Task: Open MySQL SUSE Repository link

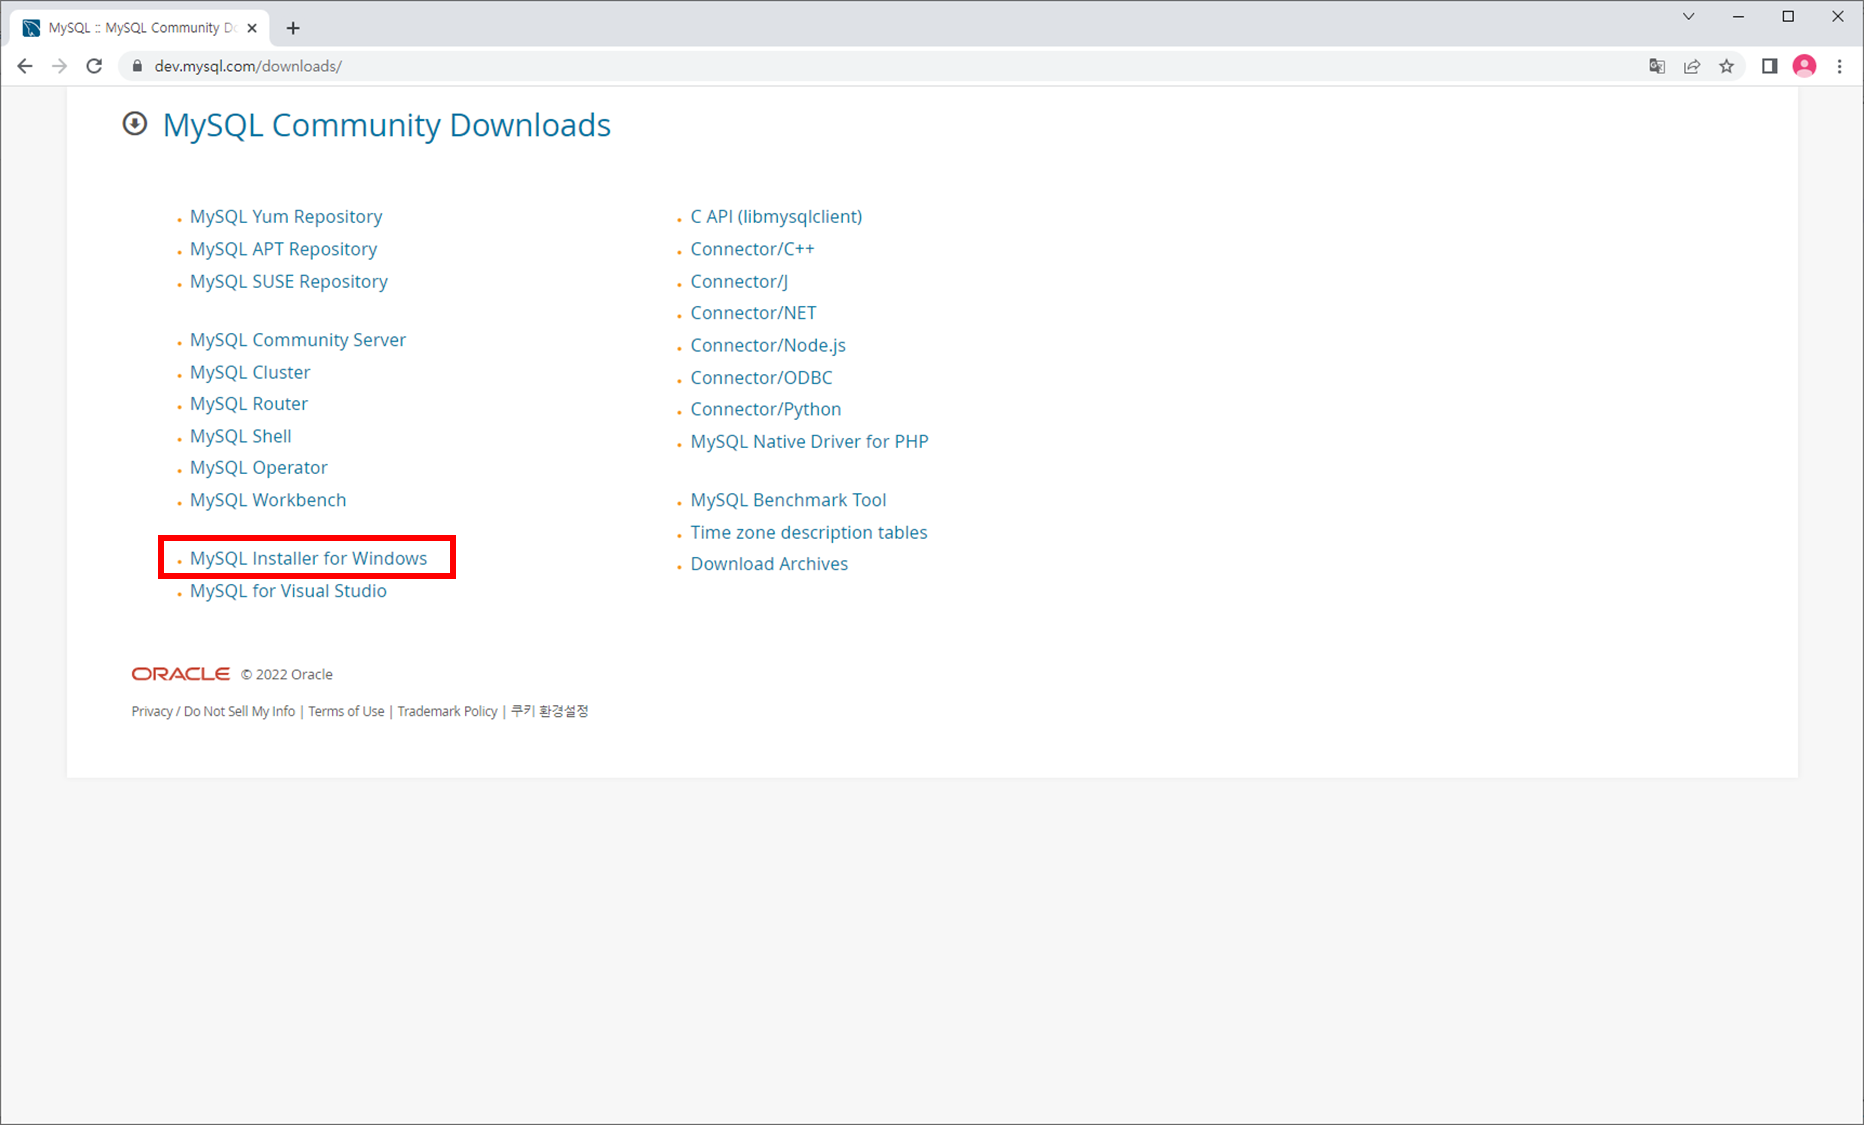Action: (x=289, y=282)
